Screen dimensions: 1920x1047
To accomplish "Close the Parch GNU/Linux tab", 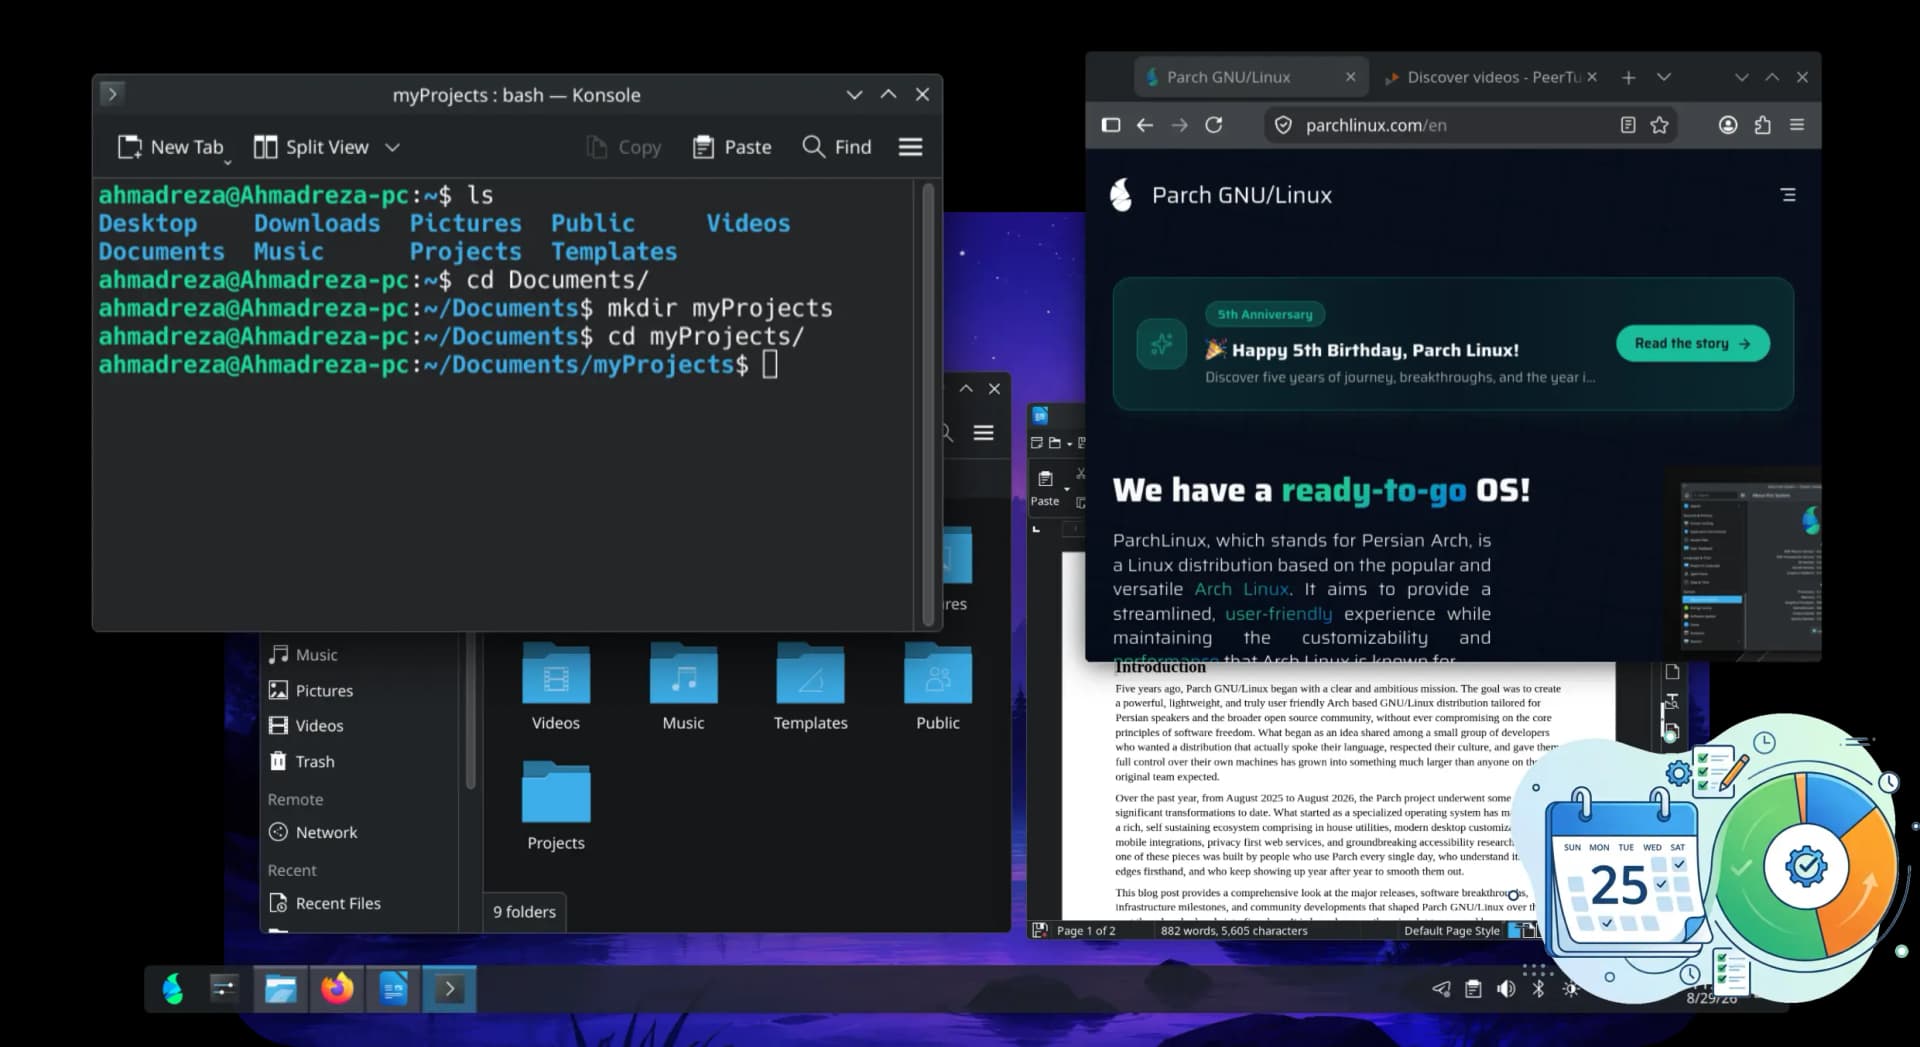I will point(1350,77).
